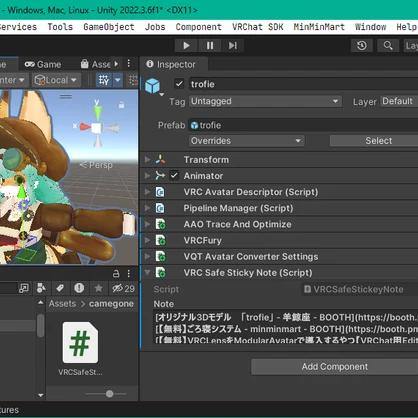Click the Transform component icon
The image size is (418, 418).
coord(160,159)
